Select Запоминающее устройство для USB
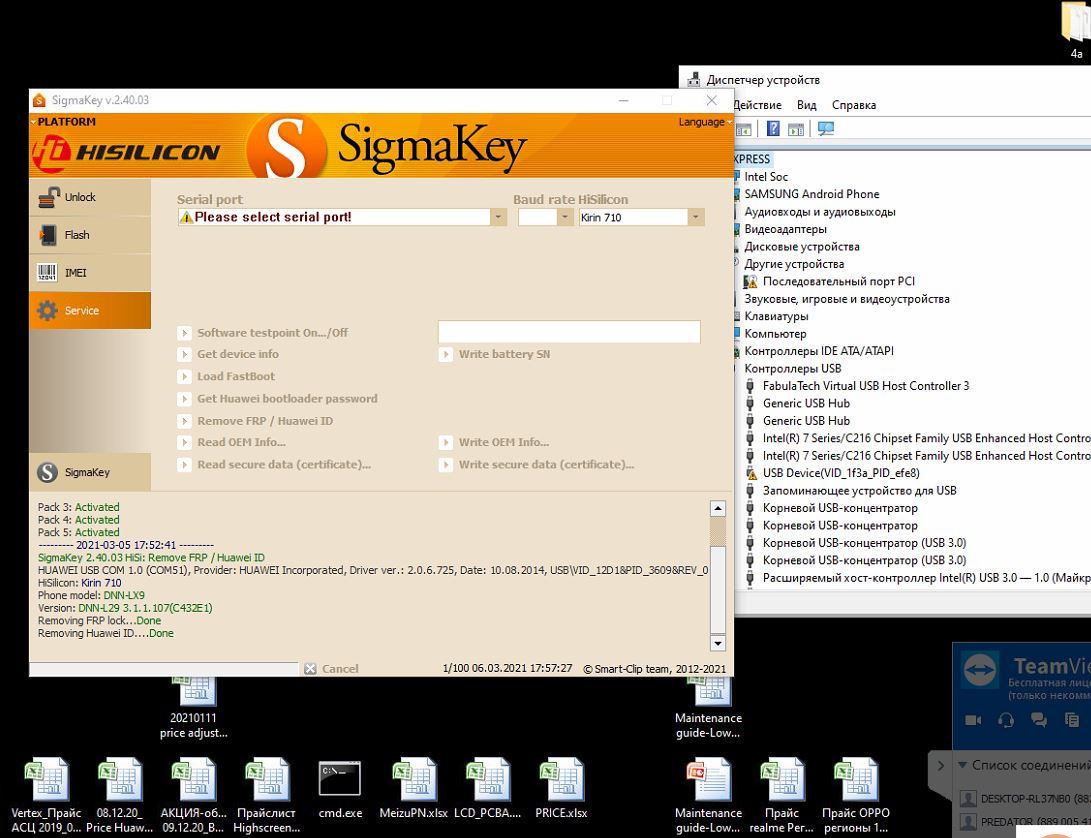1091x838 pixels. (x=859, y=490)
